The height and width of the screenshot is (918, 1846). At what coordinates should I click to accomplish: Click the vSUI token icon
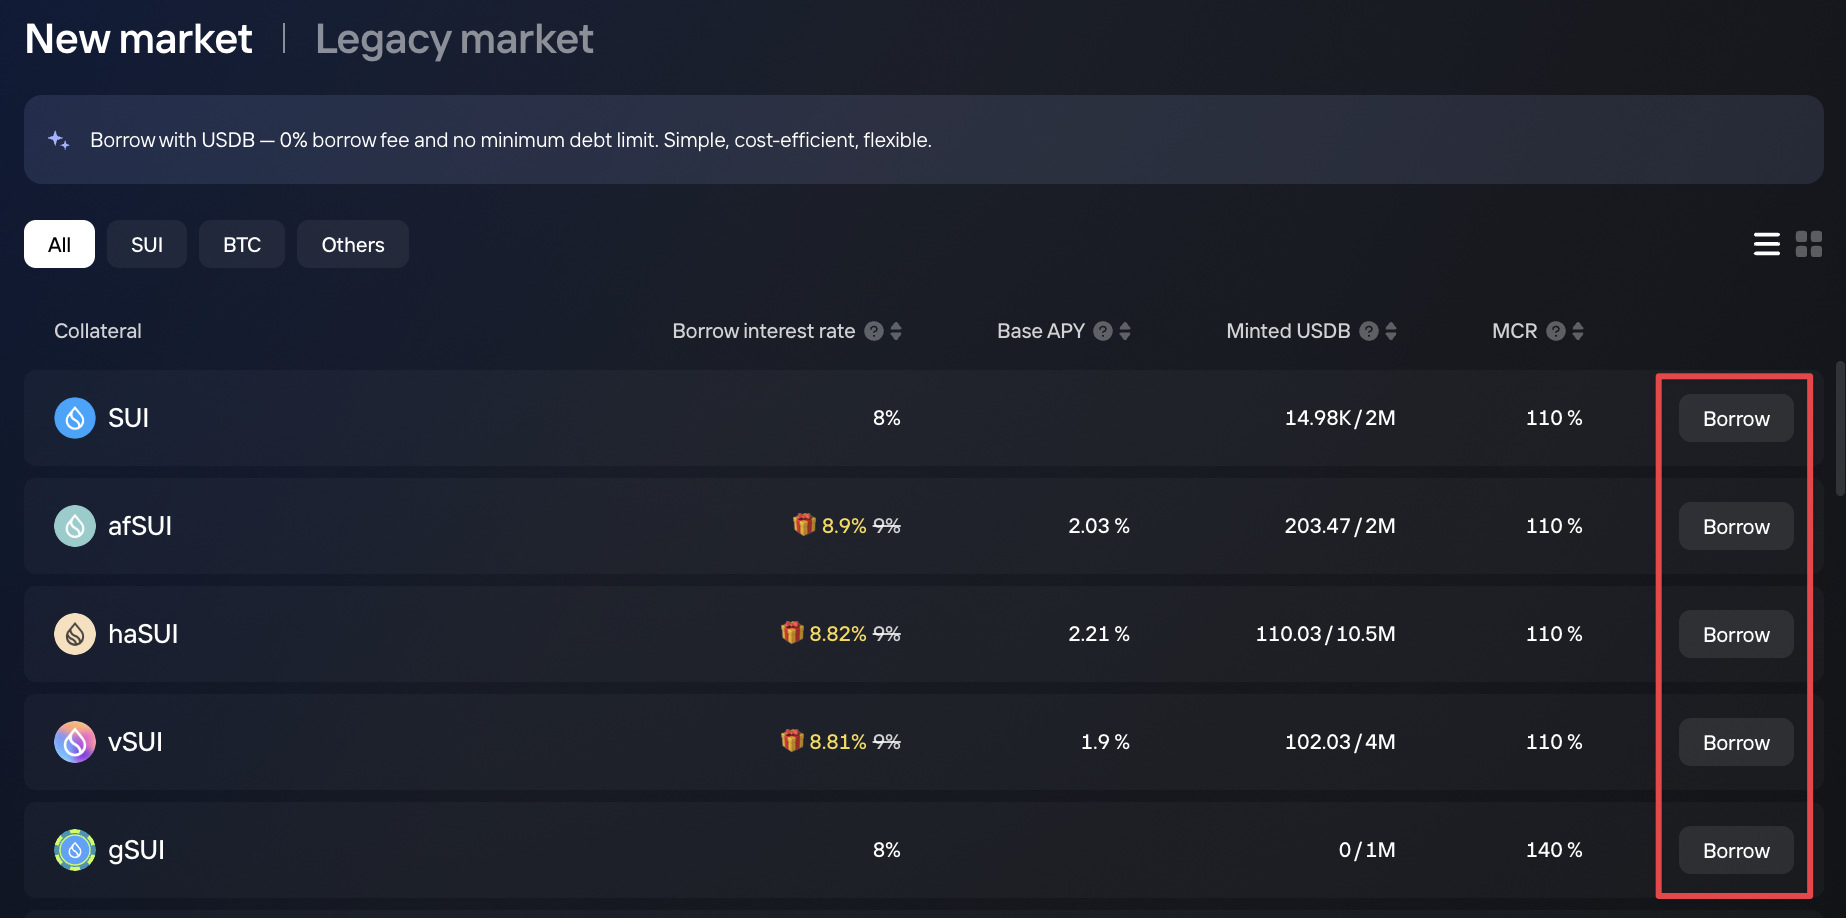pyautogui.click(x=75, y=742)
